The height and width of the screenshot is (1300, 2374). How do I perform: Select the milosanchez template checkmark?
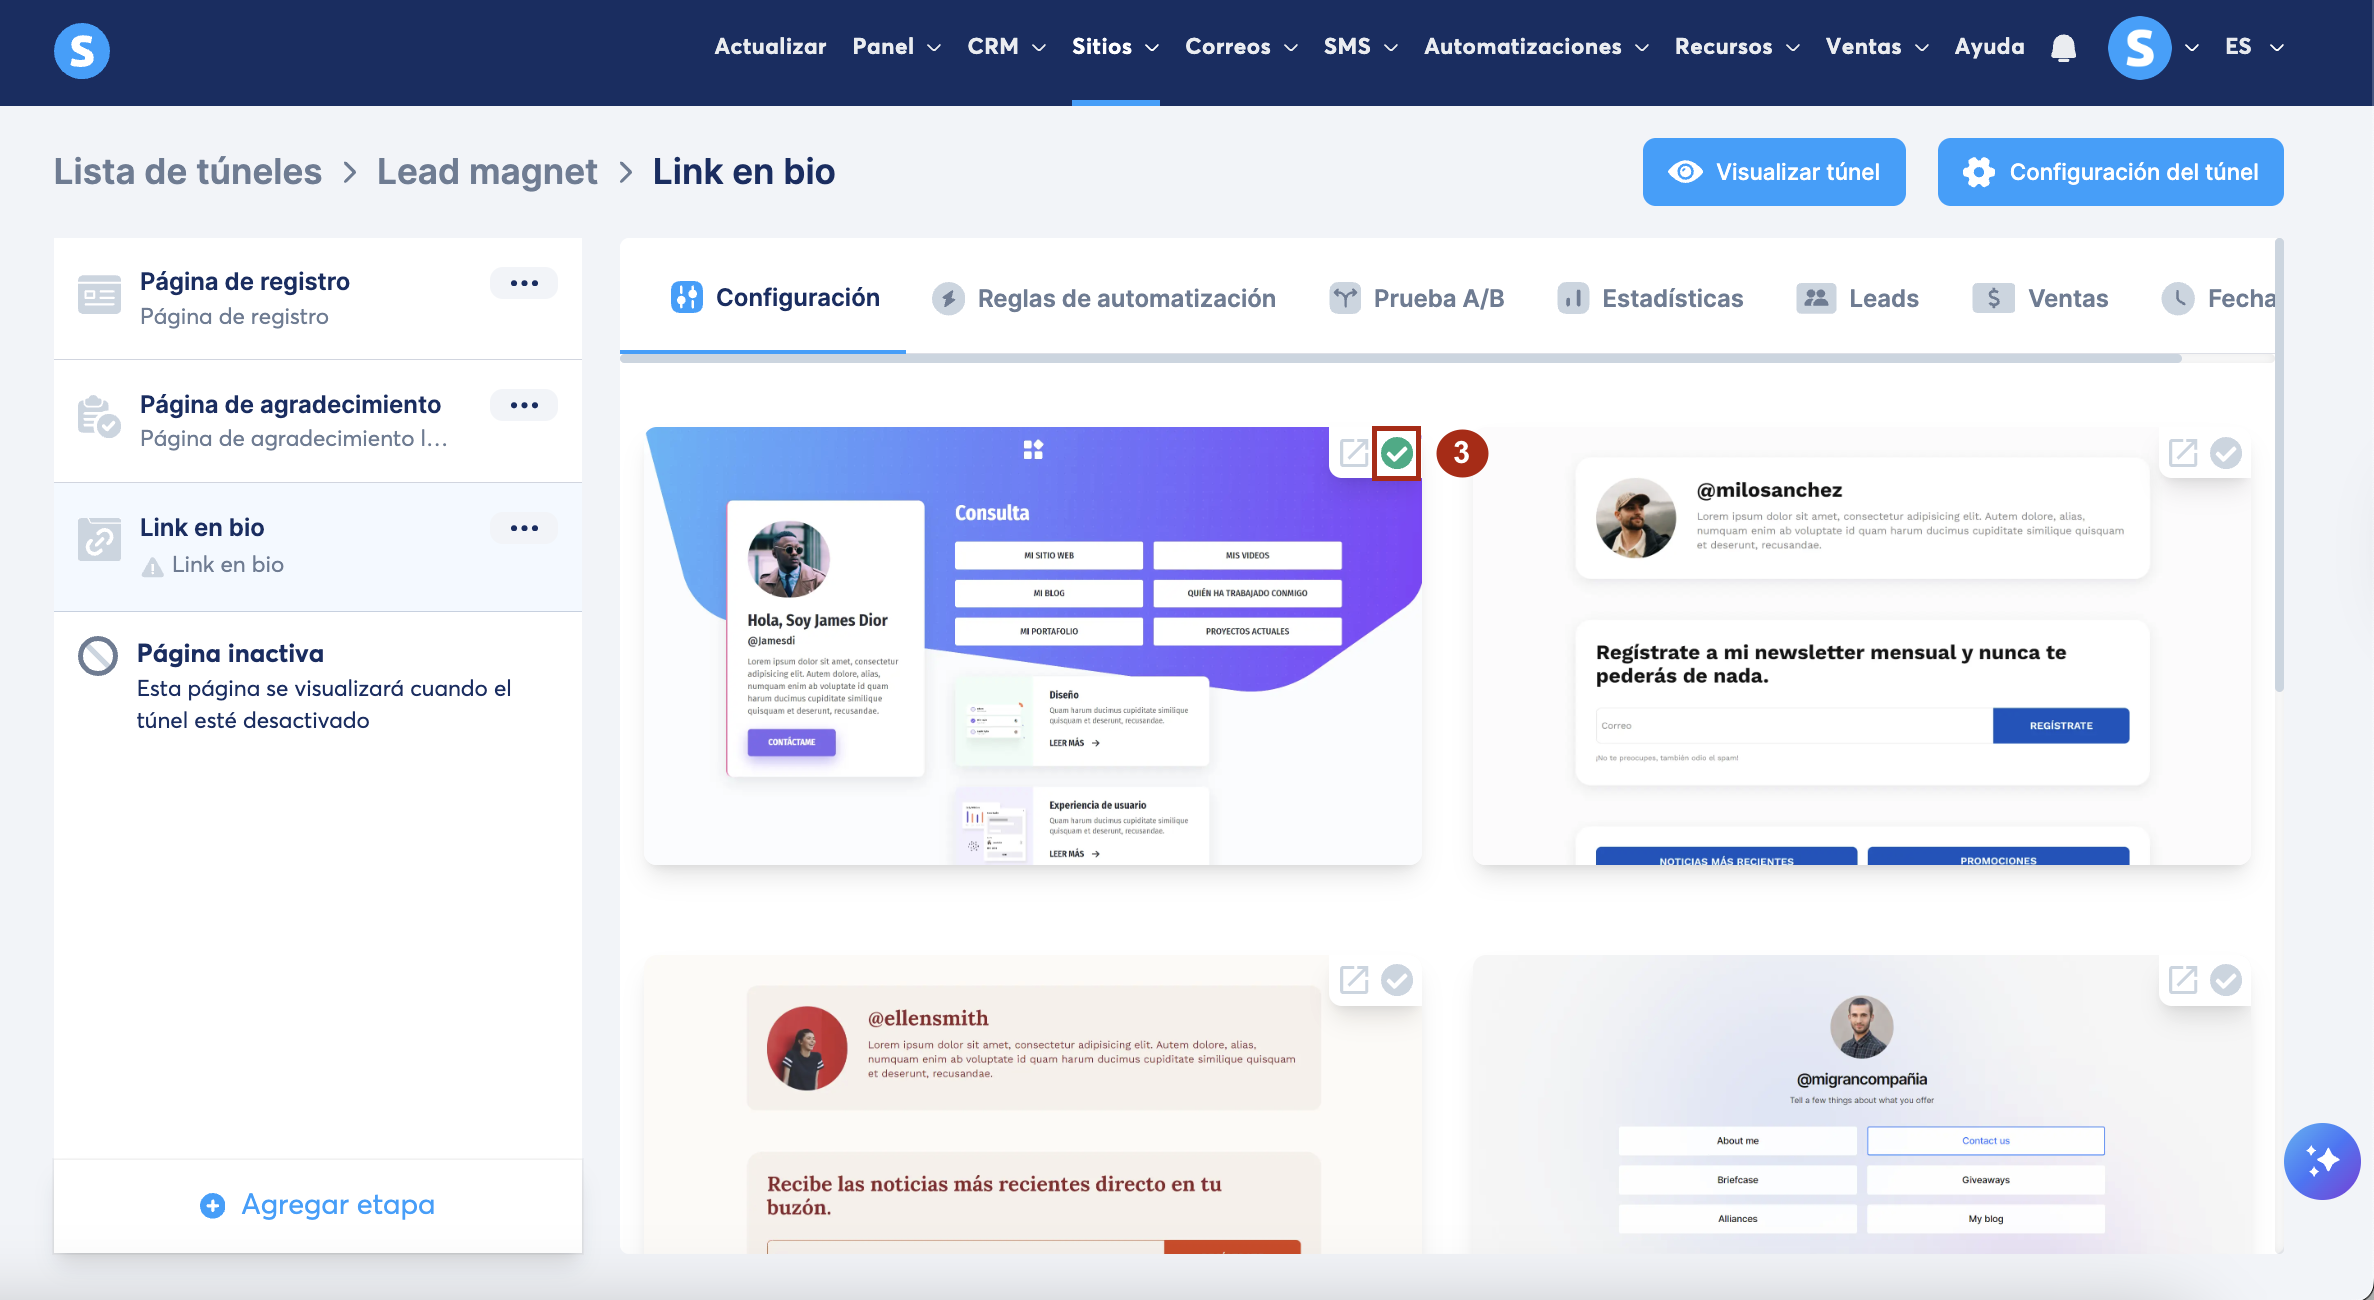point(2226,453)
